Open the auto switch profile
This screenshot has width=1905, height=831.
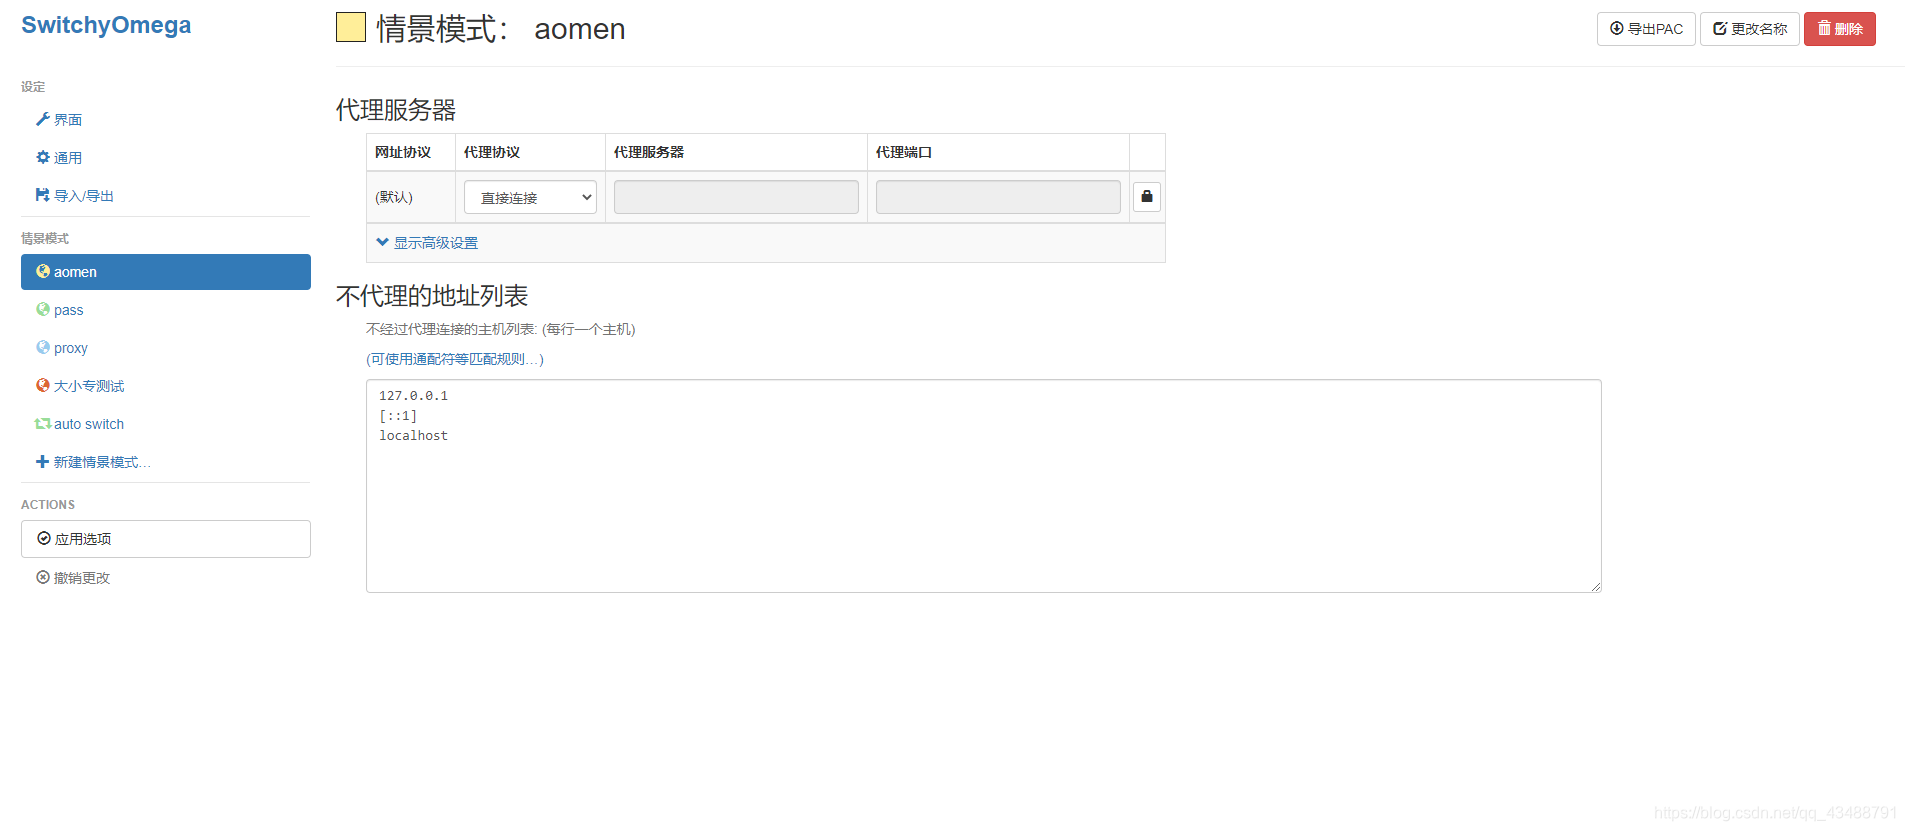coord(166,424)
